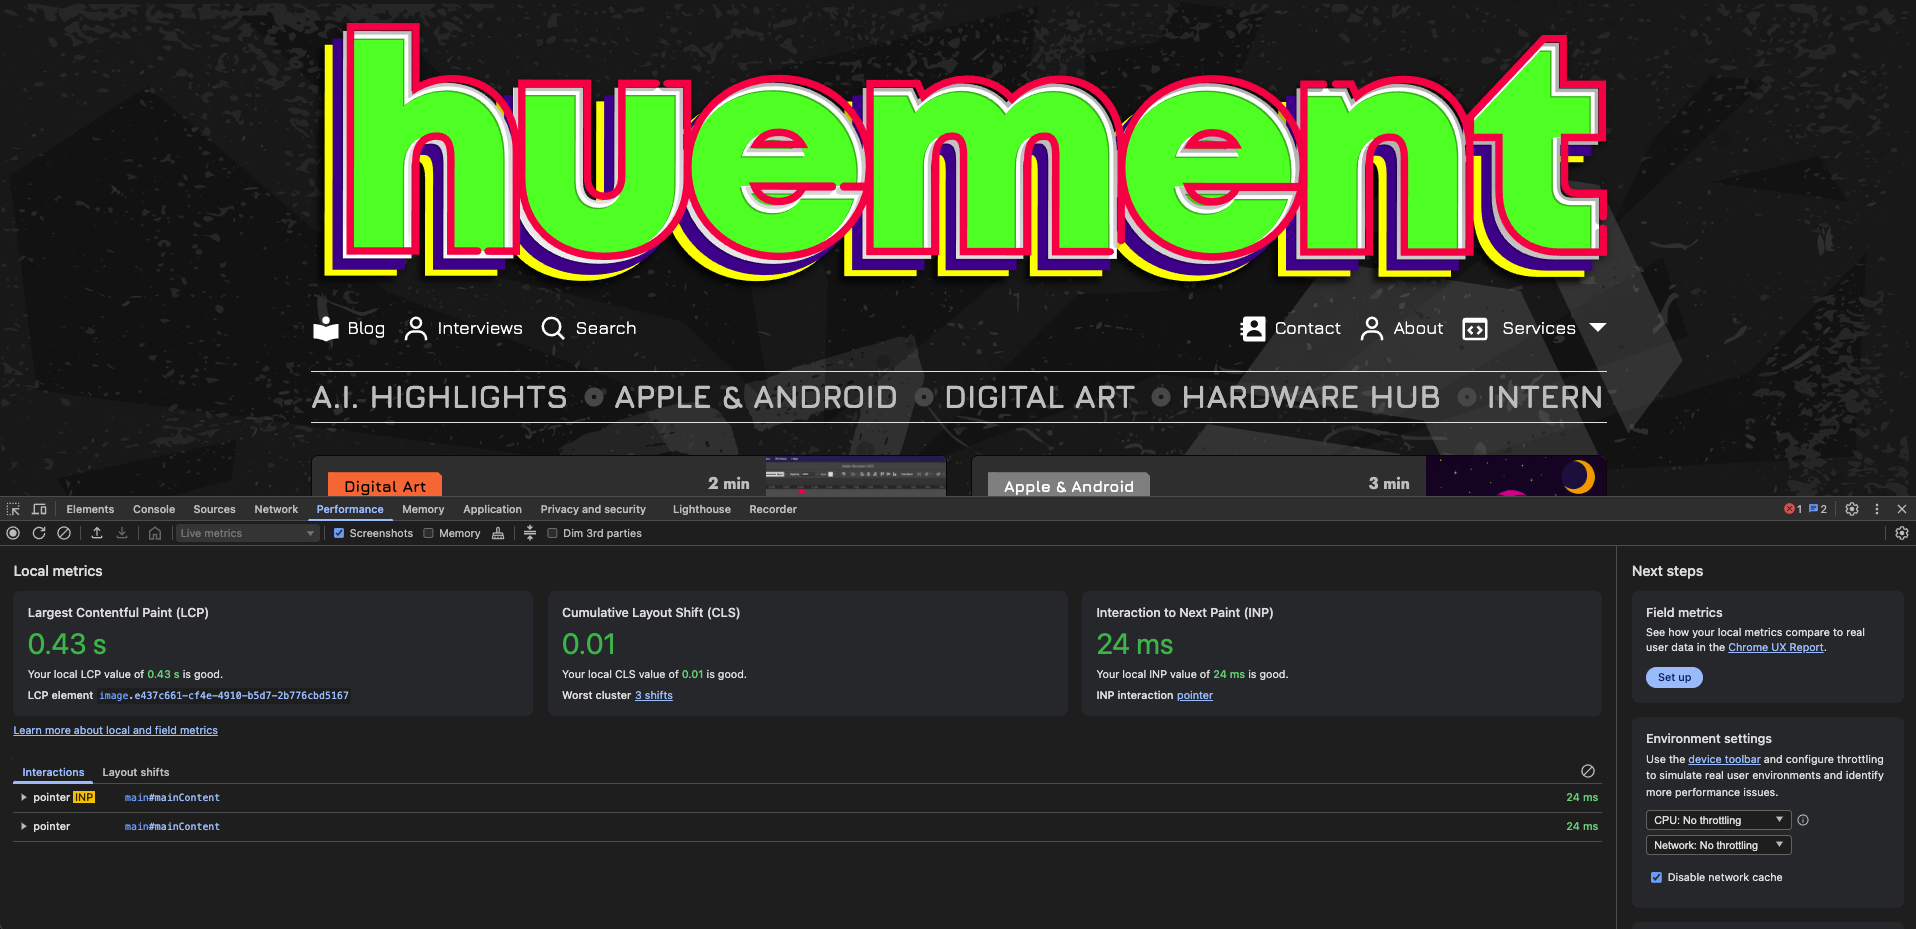Expand the Services dropdown arrow
The image size is (1916, 929).
1598,328
